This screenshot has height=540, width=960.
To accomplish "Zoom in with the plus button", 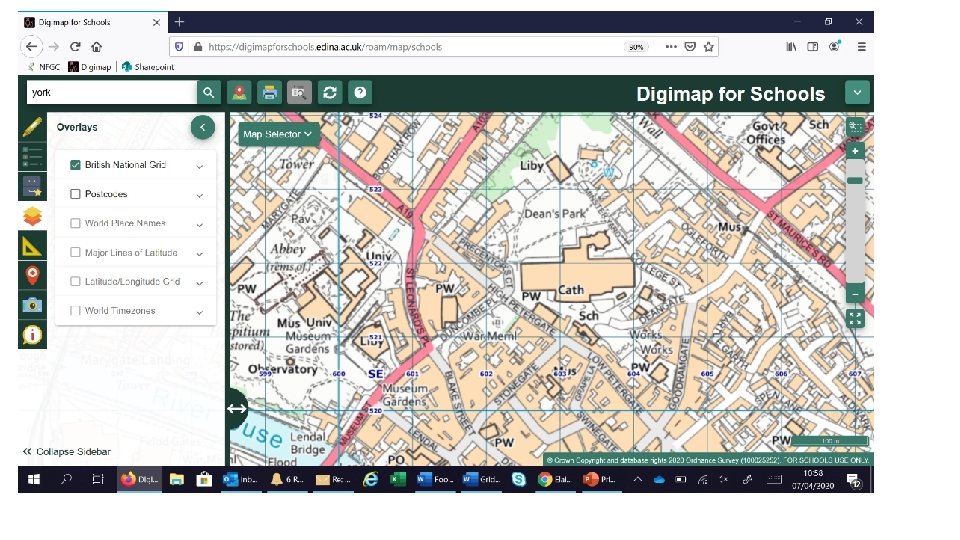I will [855, 151].
